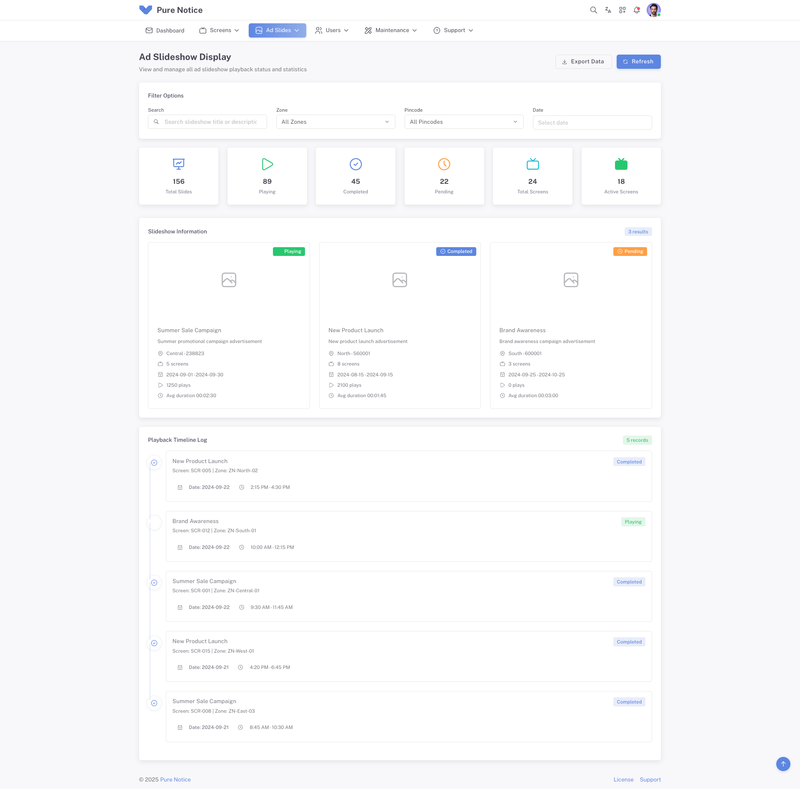800x789 pixels.
Task: Expand the Maintenance menu
Action: coord(390,31)
